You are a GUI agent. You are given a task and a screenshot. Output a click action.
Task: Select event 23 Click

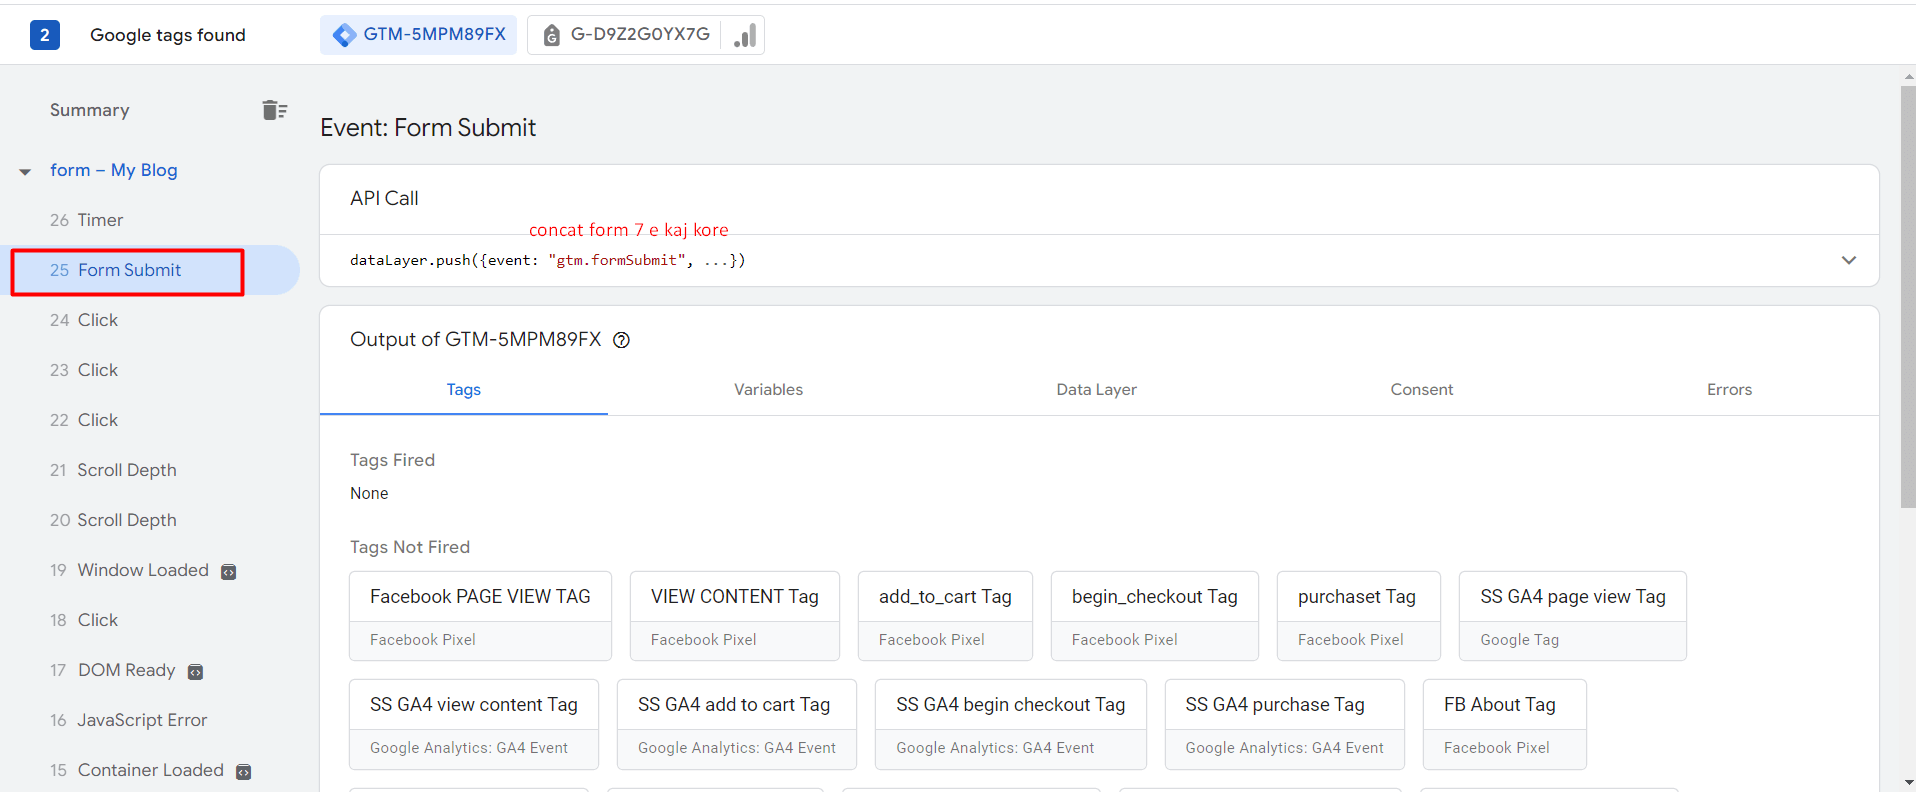point(84,370)
